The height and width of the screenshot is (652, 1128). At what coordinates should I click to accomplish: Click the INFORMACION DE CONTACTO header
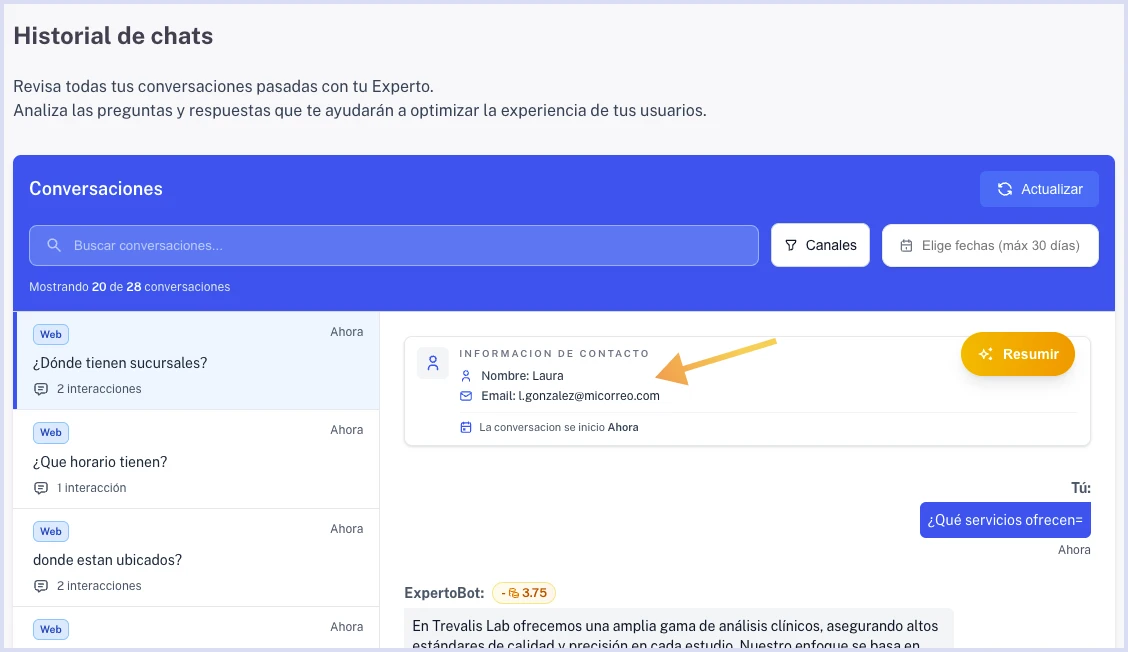[554, 353]
